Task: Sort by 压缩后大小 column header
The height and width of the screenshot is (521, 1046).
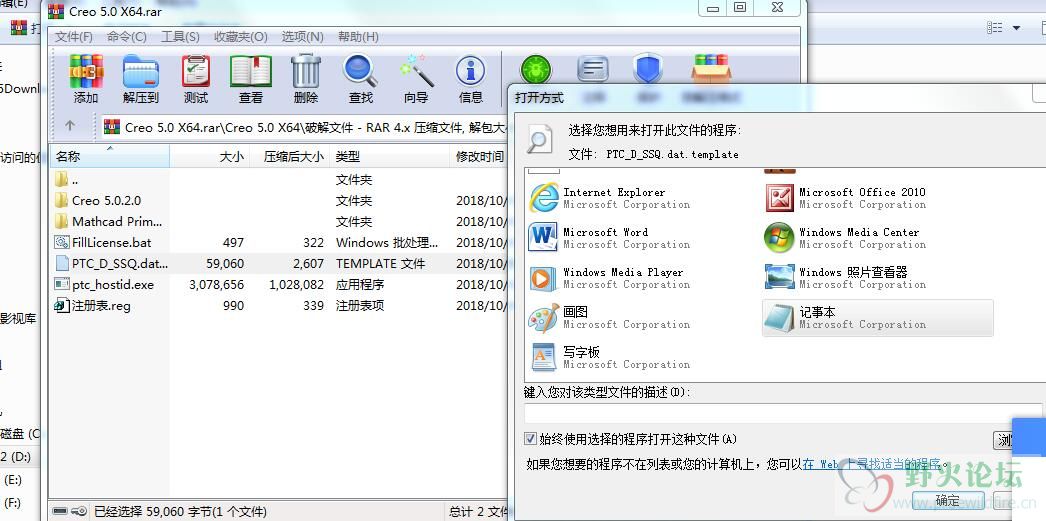Action: 289,157
